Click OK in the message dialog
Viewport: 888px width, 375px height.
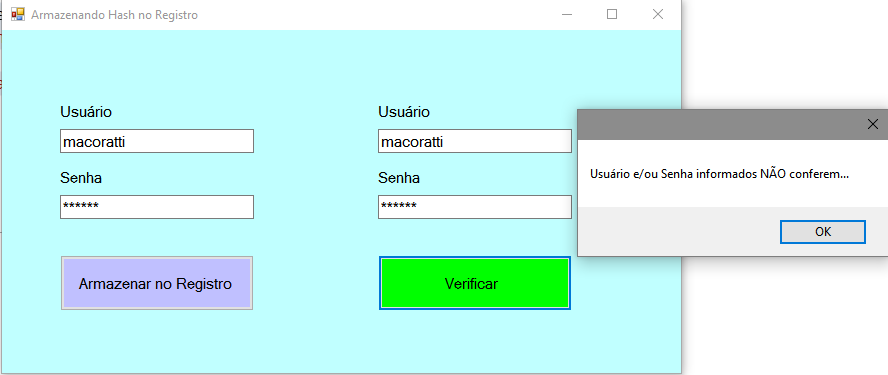[822, 232]
